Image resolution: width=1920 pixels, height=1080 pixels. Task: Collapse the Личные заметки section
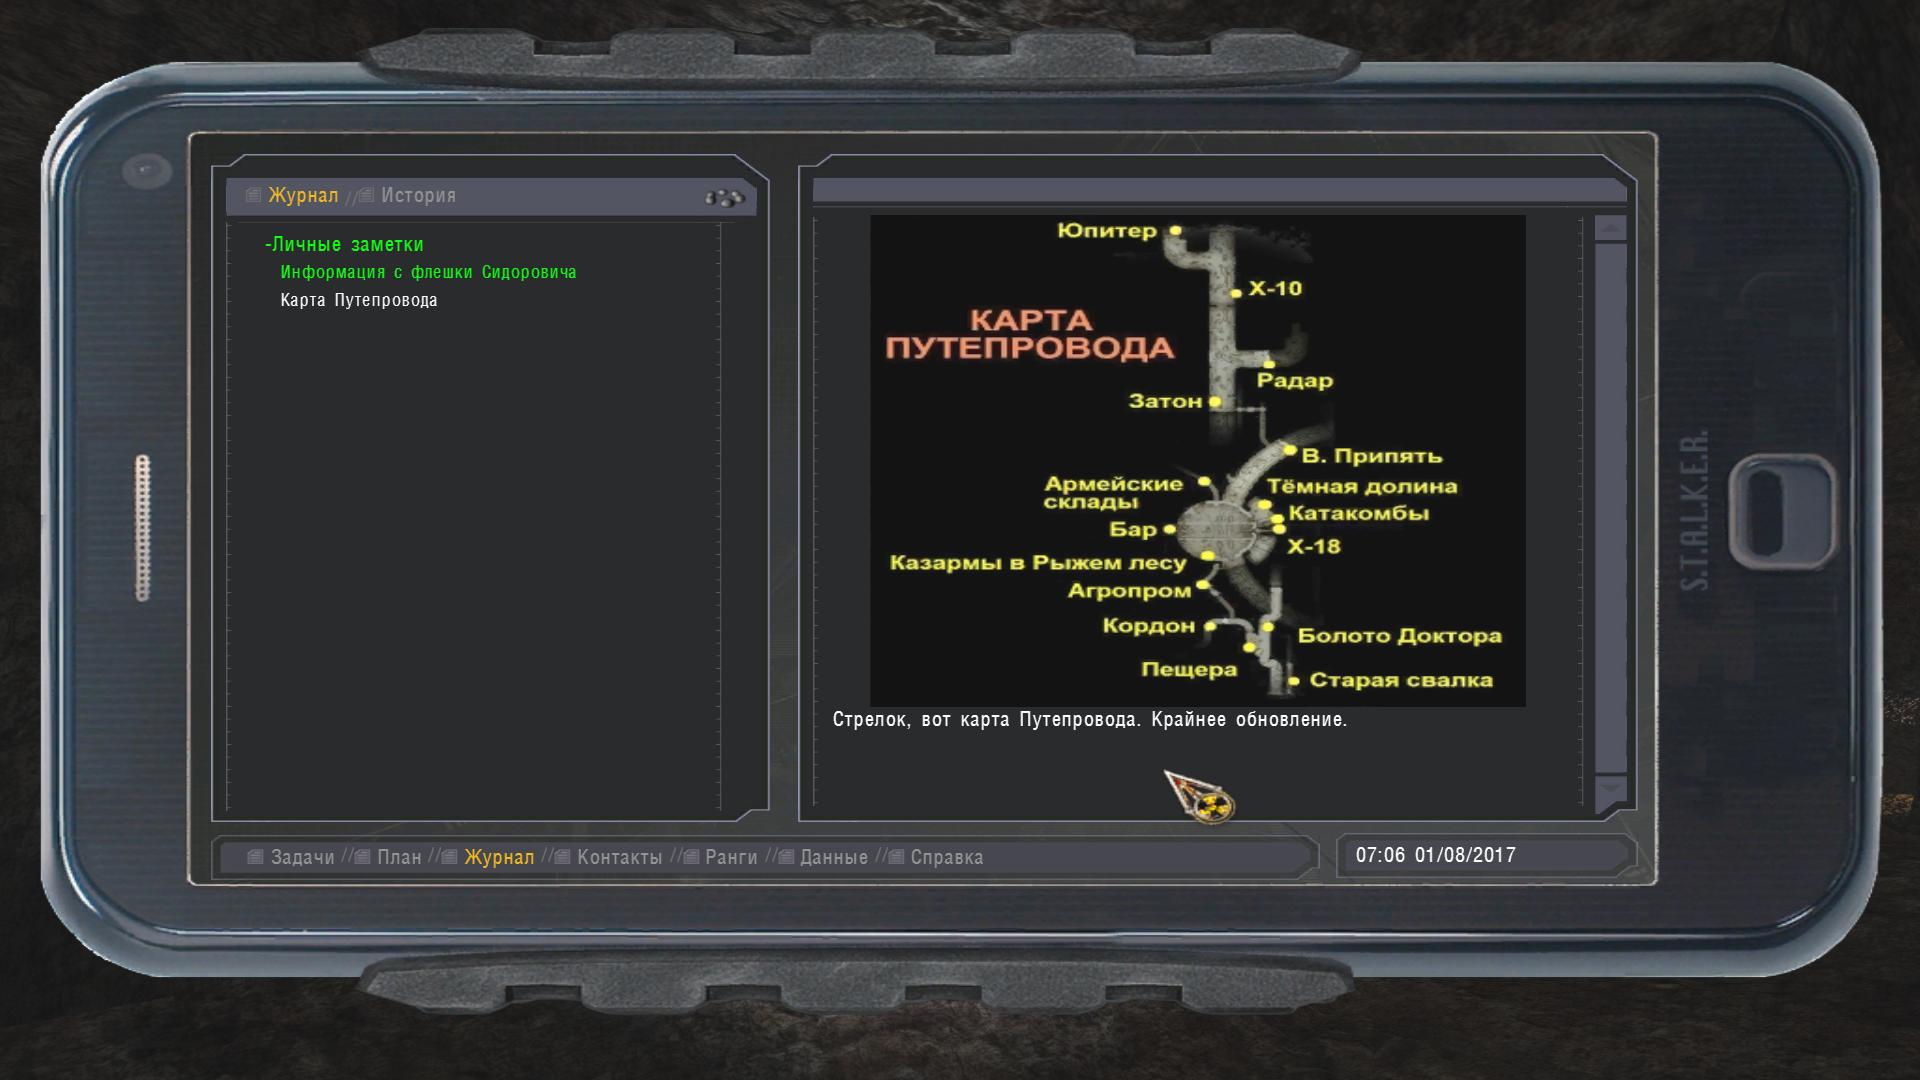pyautogui.click(x=344, y=244)
